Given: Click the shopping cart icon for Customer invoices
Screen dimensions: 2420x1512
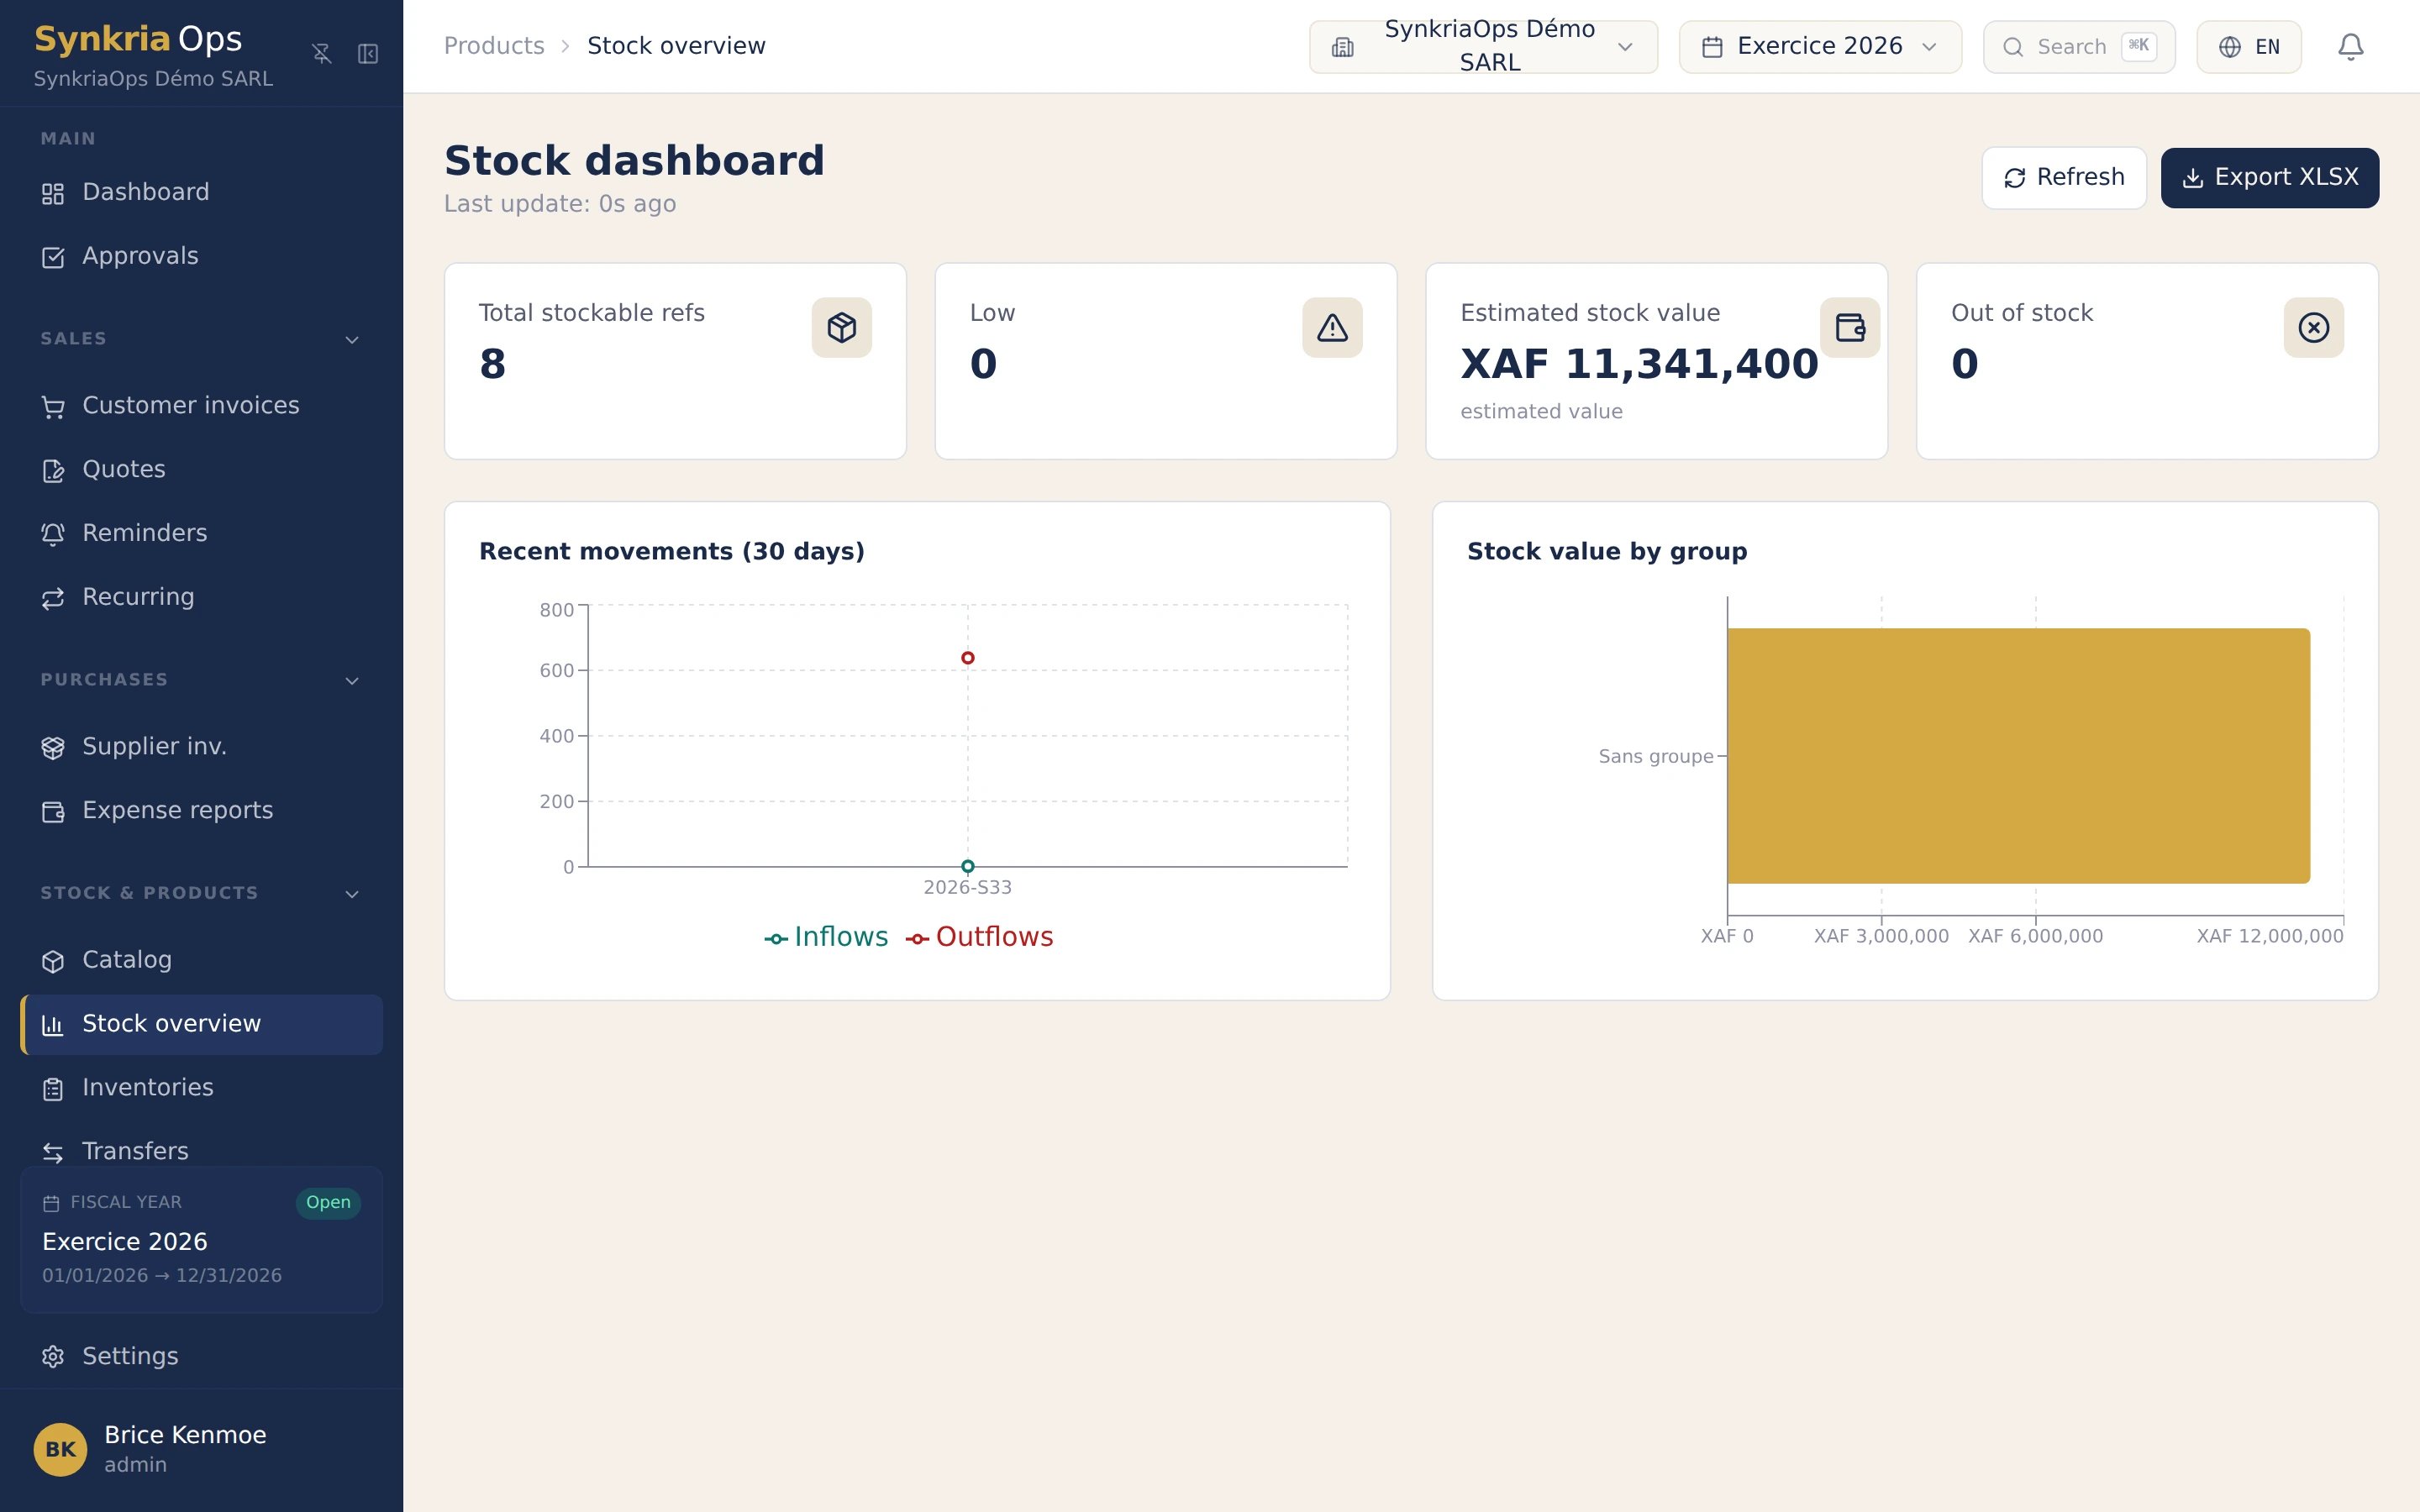Looking at the screenshot, I should point(53,407).
